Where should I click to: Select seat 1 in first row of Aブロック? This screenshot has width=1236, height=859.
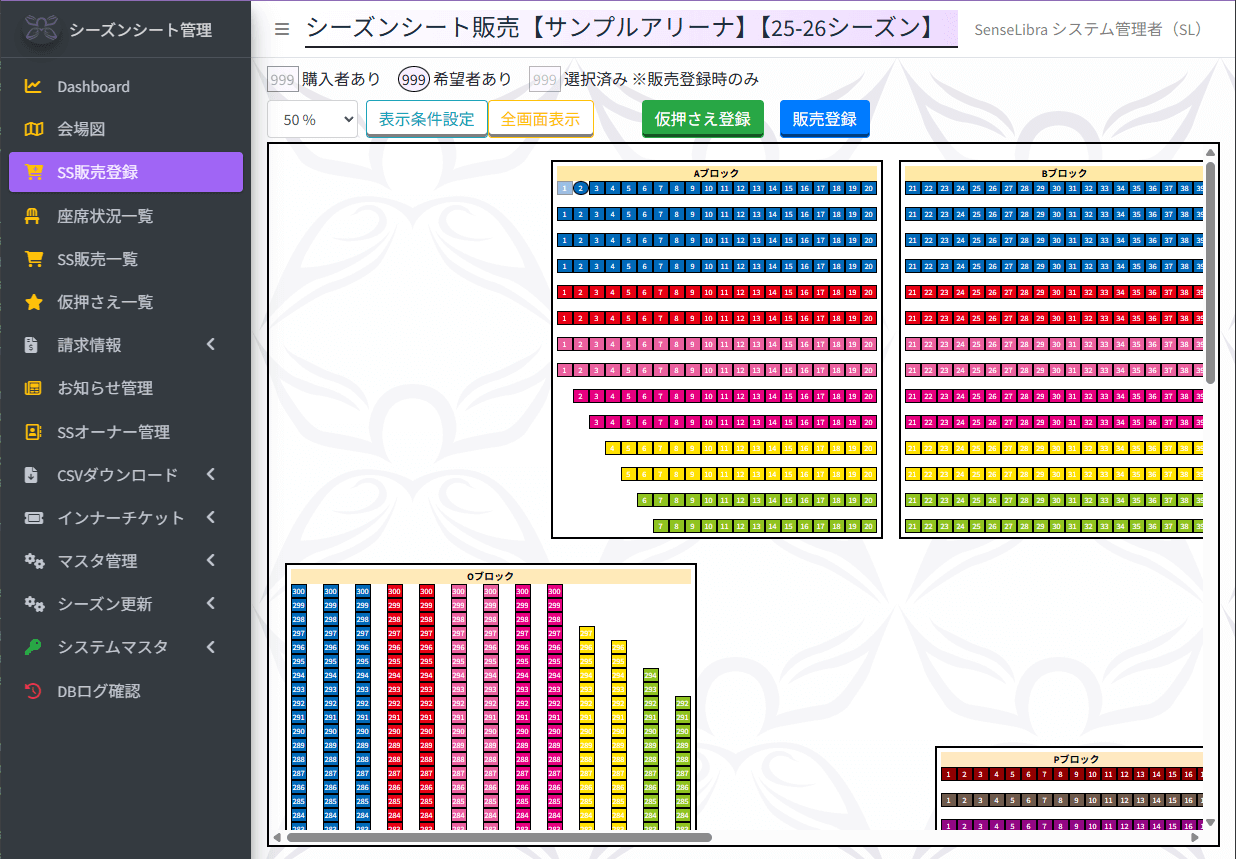[565, 188]
